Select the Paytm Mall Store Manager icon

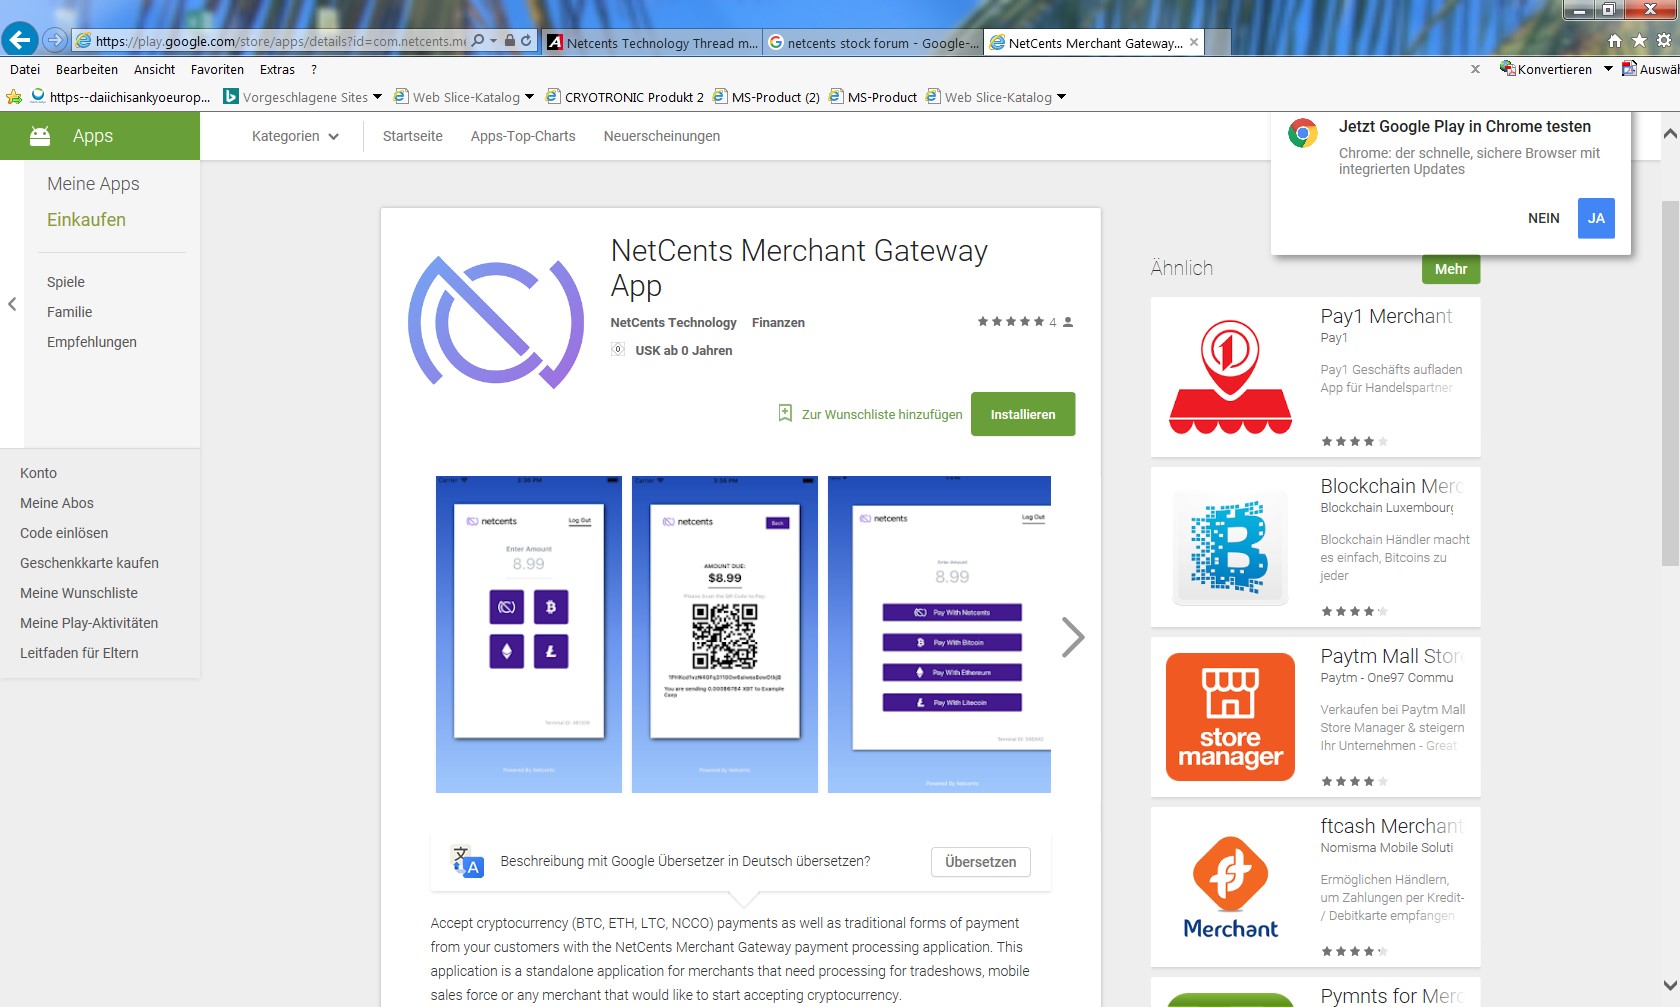coord(1229,717)
